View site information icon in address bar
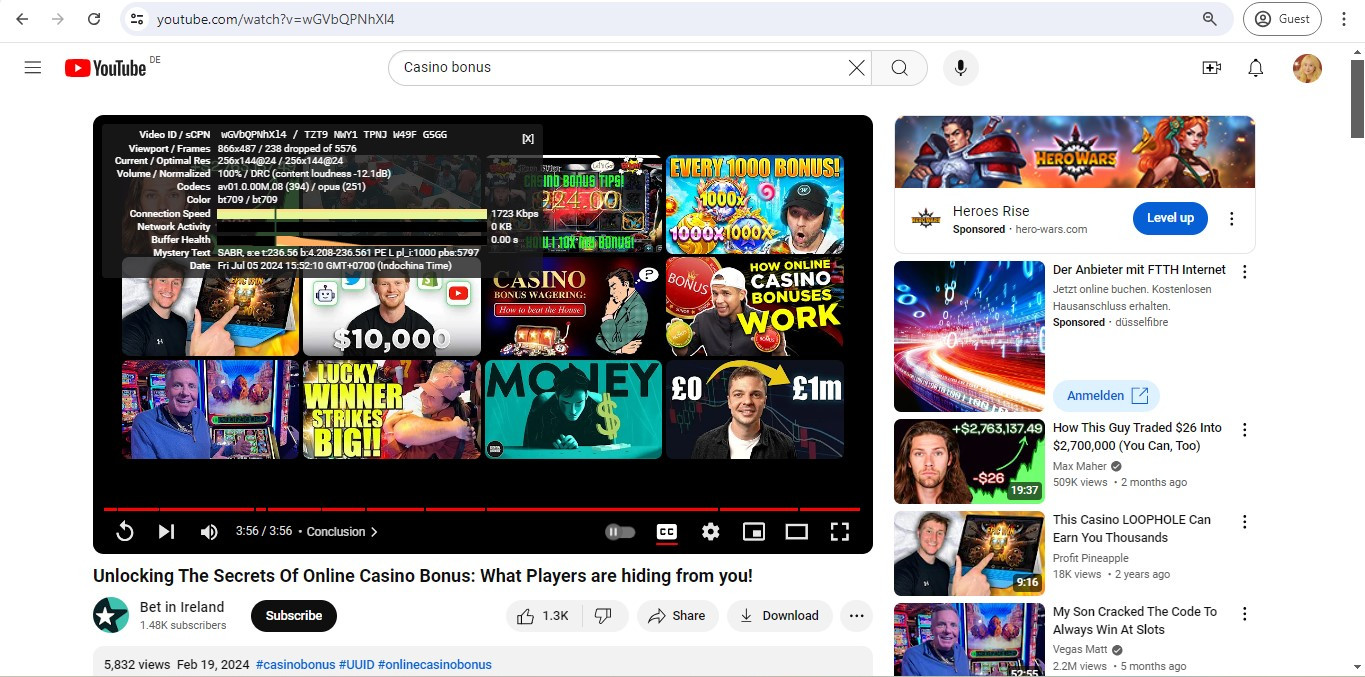Image resolution: width=1365 pixels, height=677 pixels. click(137, 19)
